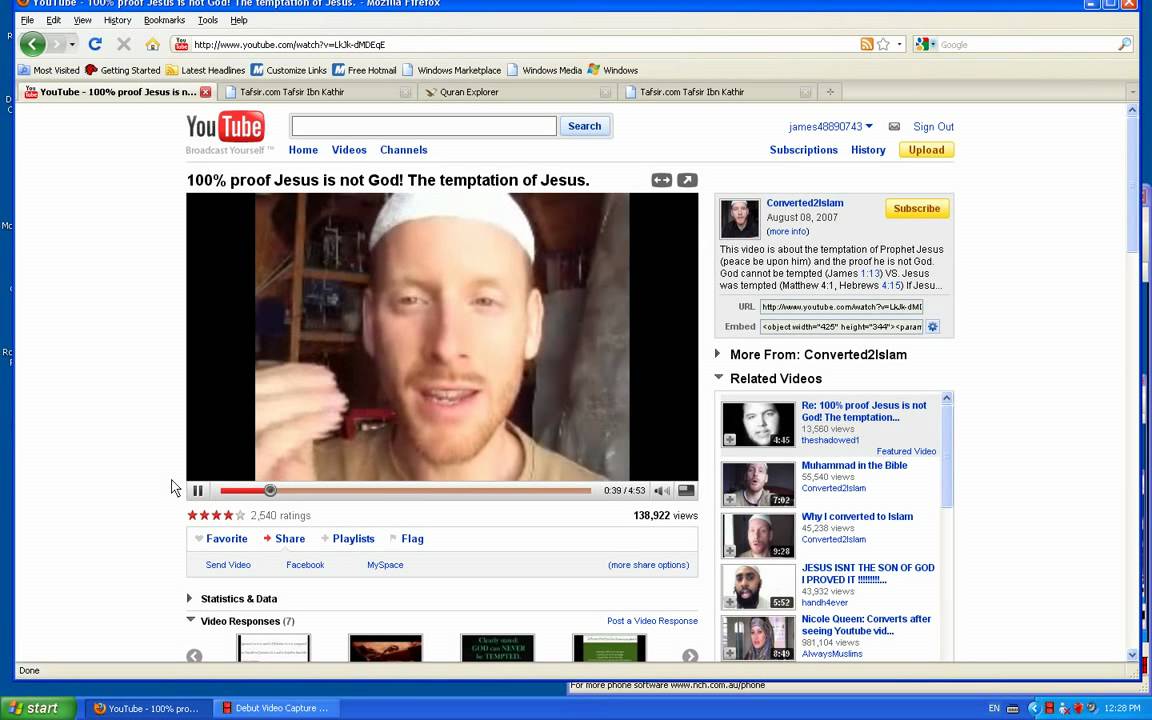Image resolution: width=1152 pixels, height=720 pixels.
Task: Click the search magnifier in Google box
Action: coord(1124,44)
